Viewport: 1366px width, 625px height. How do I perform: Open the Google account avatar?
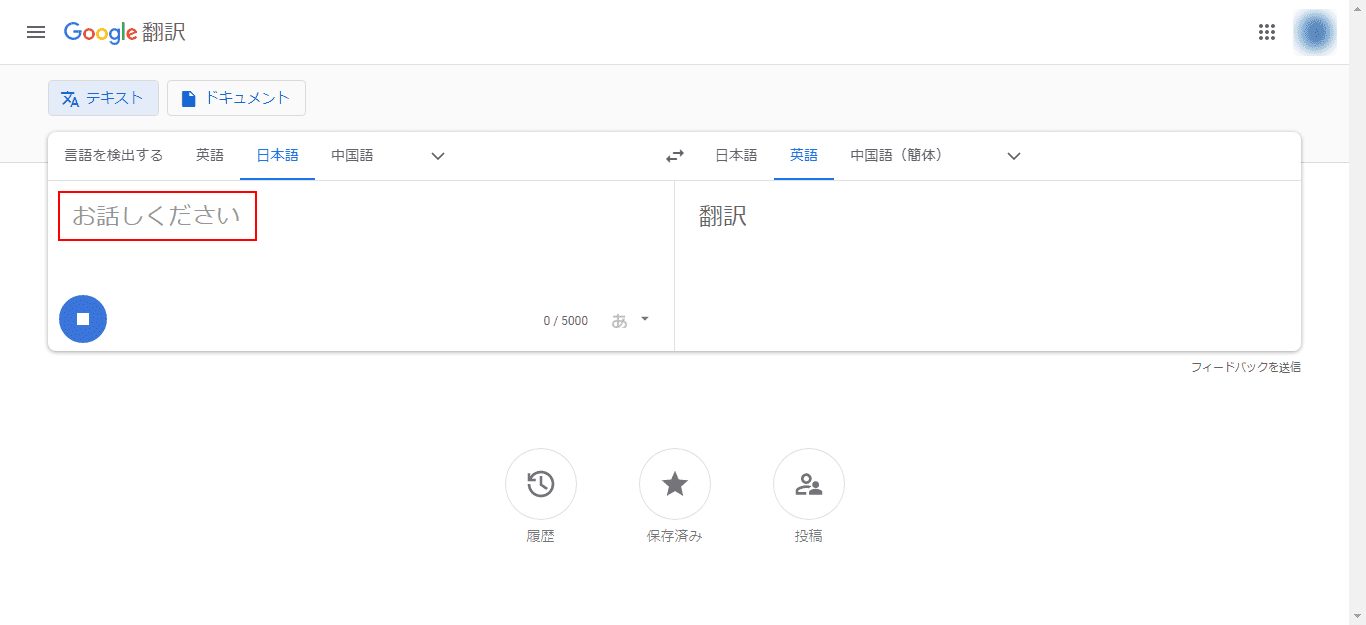click(1315, 32)
